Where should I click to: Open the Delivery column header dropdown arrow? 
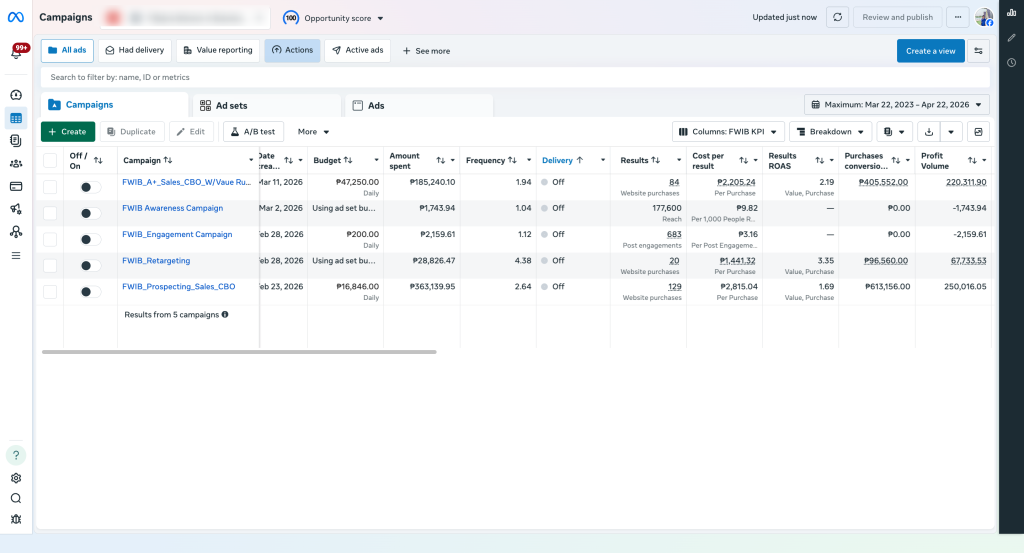click(x=603, y=161)
